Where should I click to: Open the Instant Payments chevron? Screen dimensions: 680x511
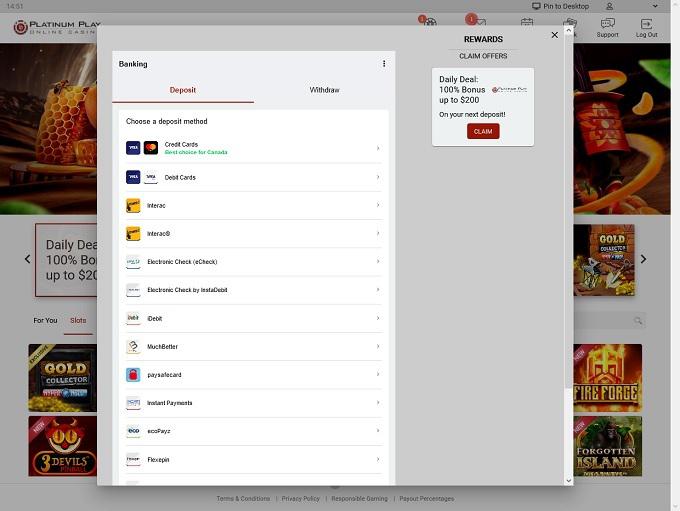(378, 403)
